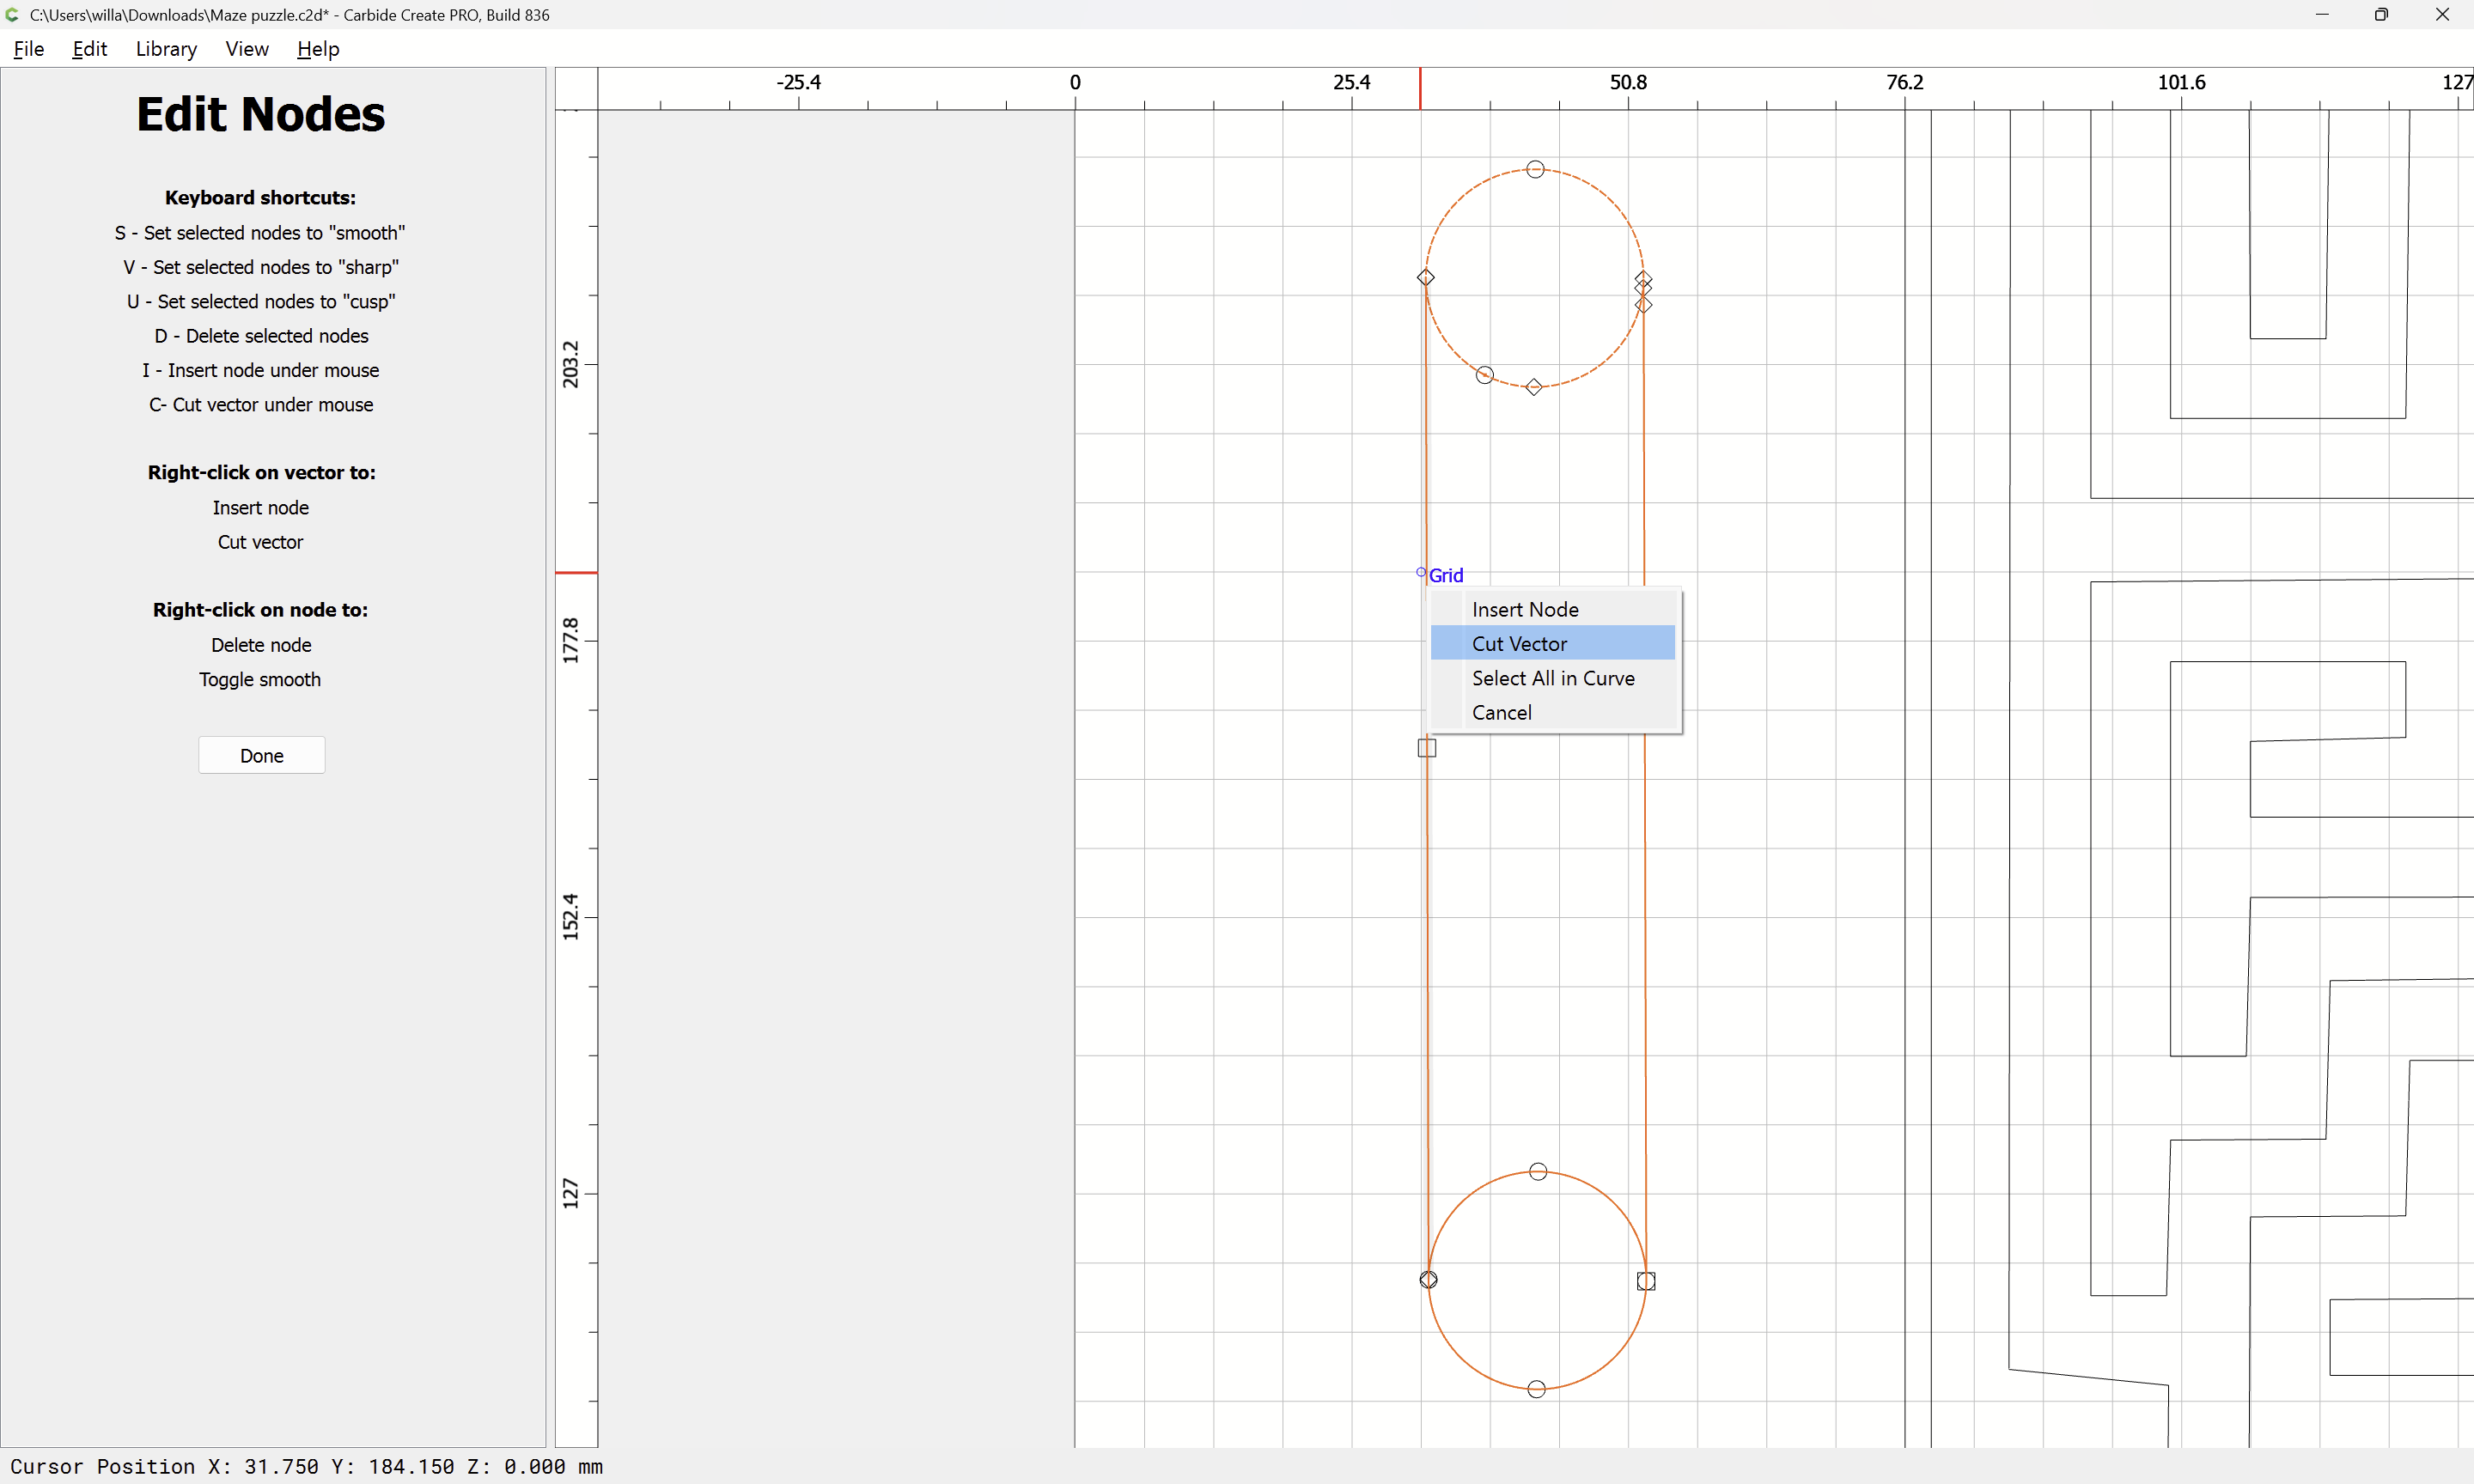Viewport: 2474px width, 1484px height.
Task: Cancel the context menu
Action: coord(1500,712)
